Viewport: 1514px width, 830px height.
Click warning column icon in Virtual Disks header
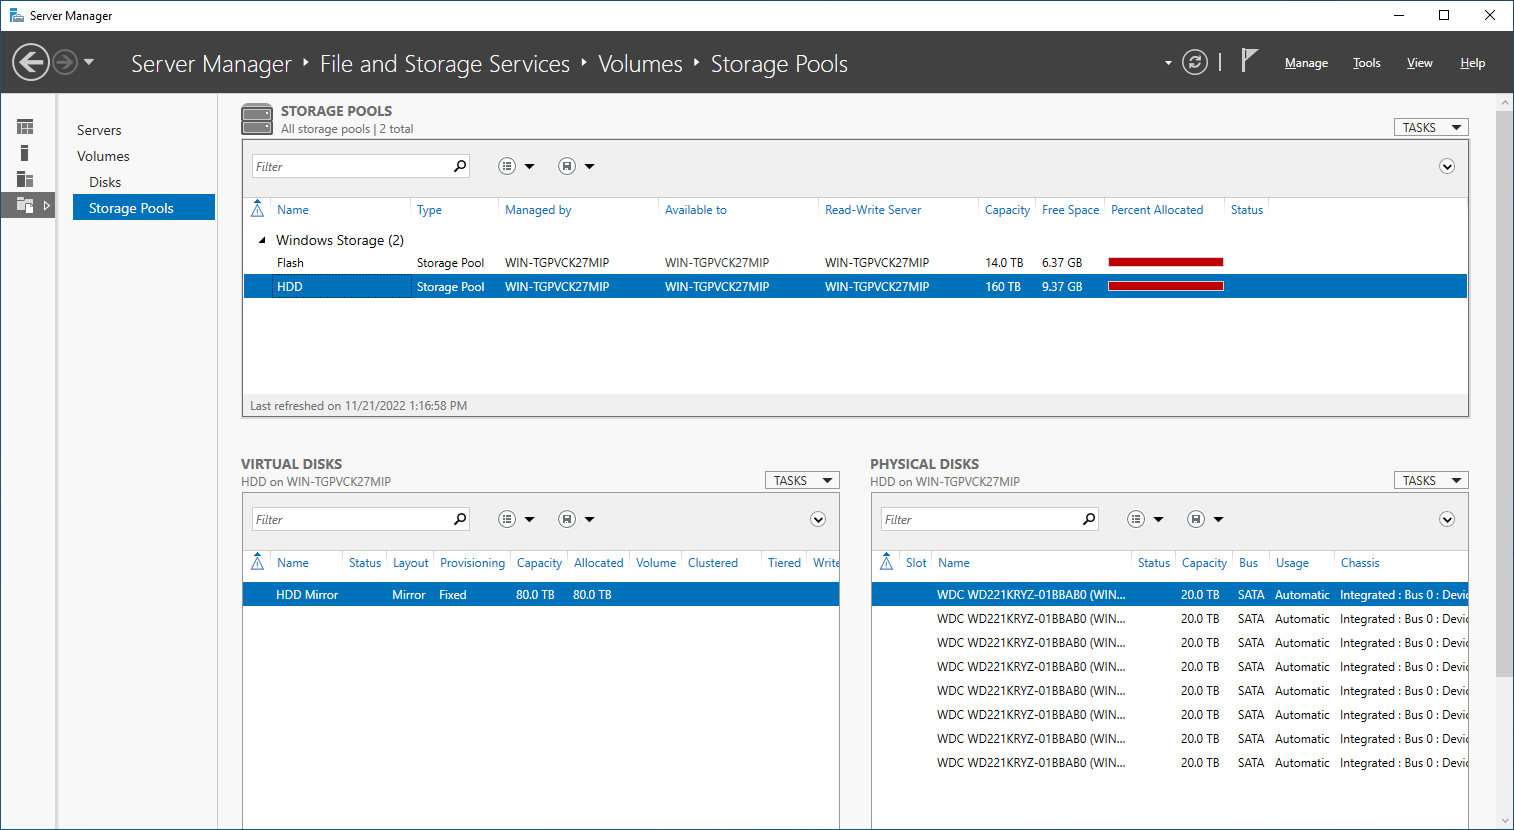coord(257,562)
